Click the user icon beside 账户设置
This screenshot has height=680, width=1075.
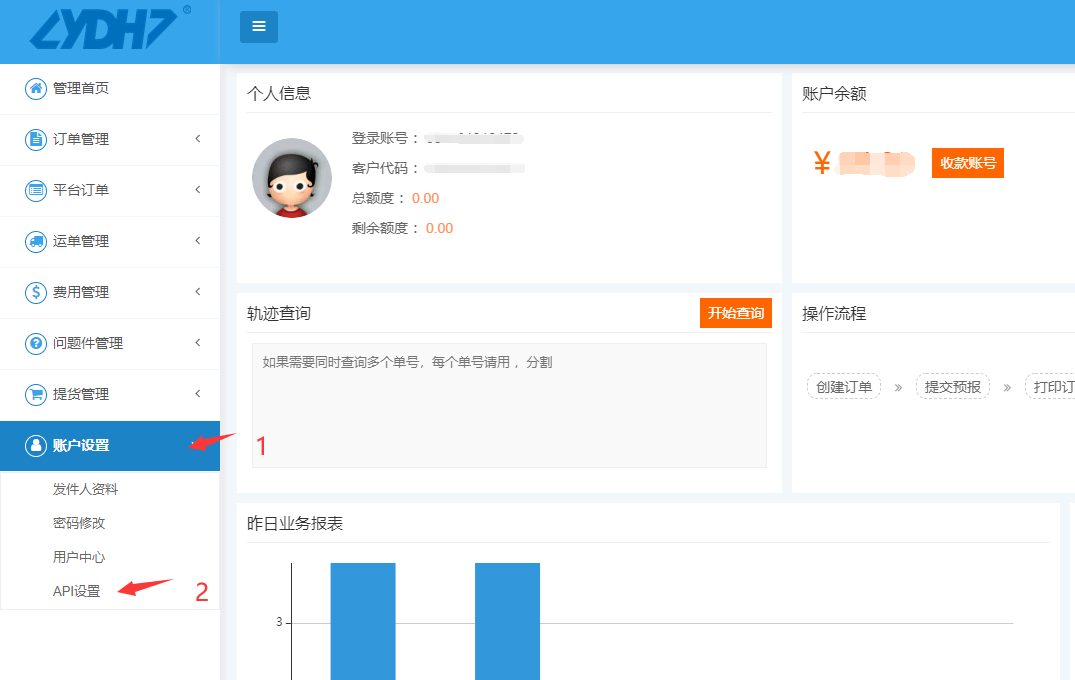36,446
